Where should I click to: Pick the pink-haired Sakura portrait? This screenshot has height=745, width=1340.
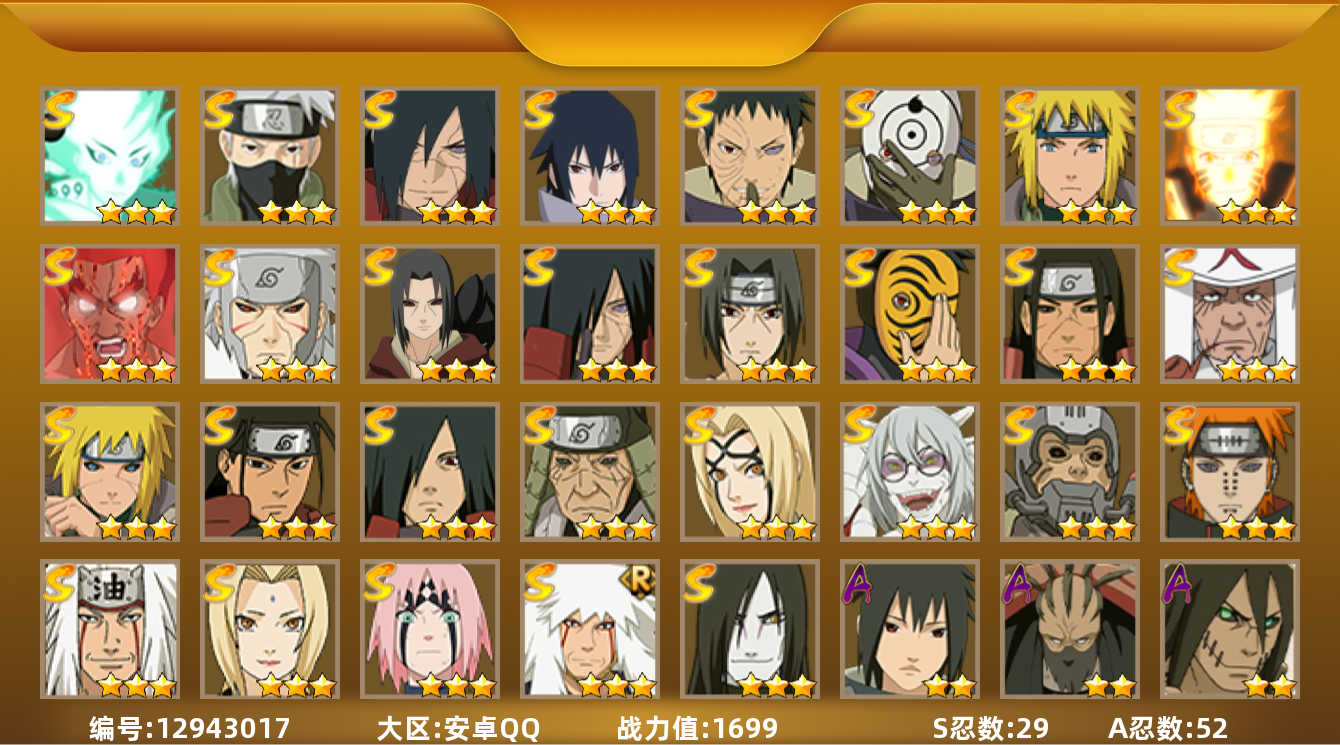point(429,629)
